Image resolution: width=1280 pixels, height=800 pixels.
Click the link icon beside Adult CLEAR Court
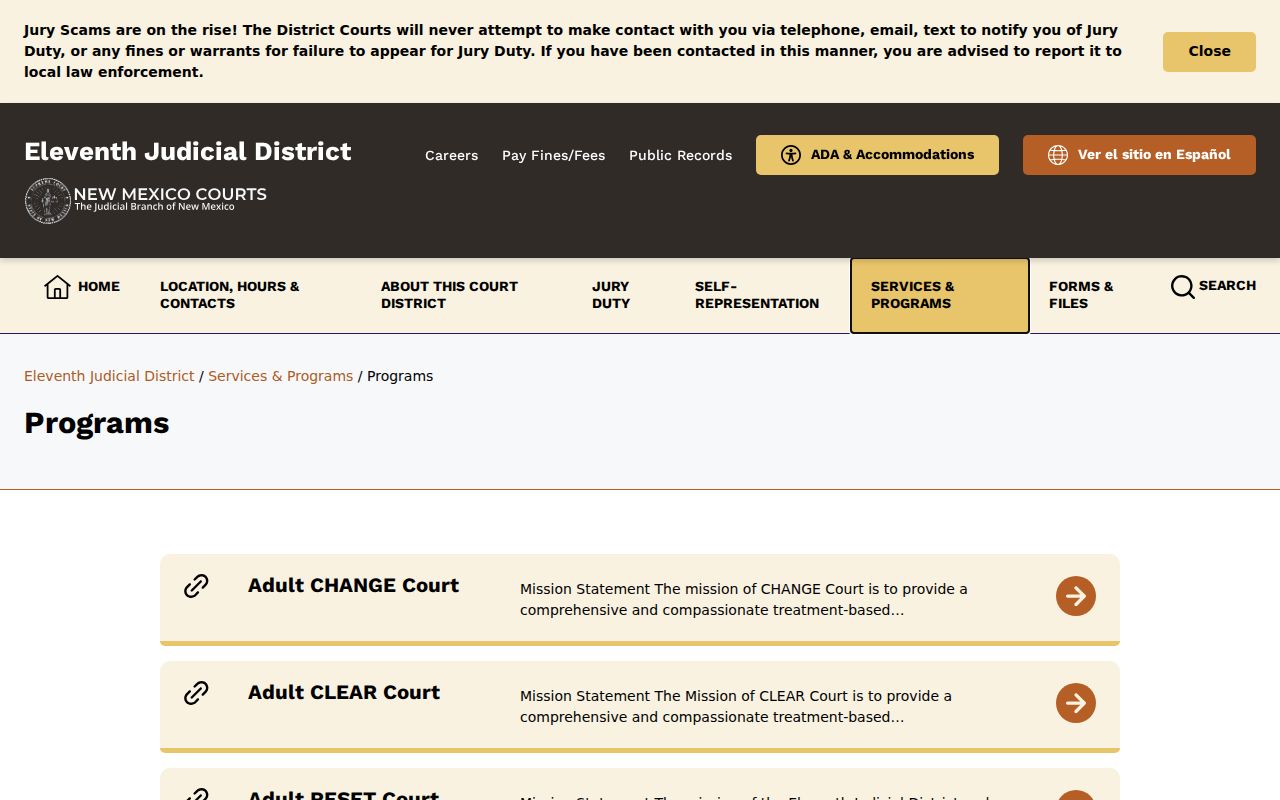(196, 693)
